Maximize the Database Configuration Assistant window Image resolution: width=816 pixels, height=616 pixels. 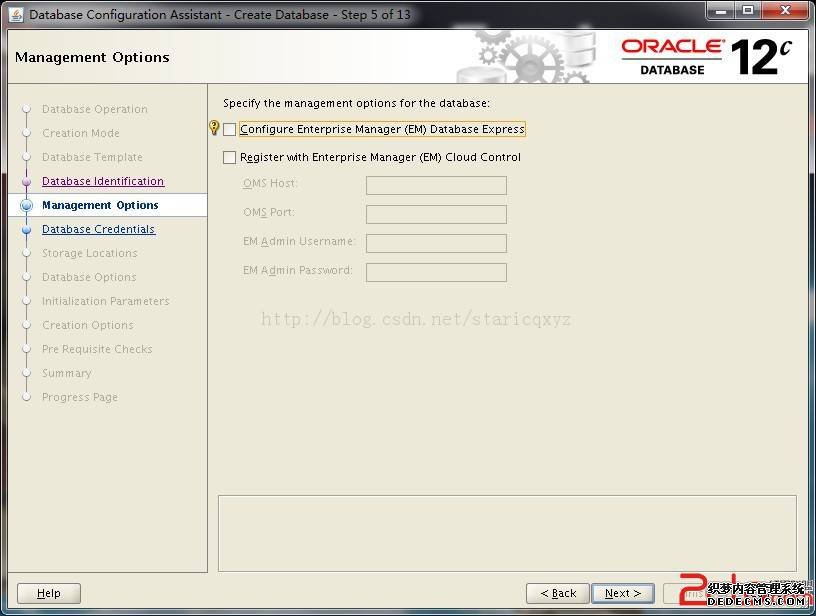pos(748,11)
